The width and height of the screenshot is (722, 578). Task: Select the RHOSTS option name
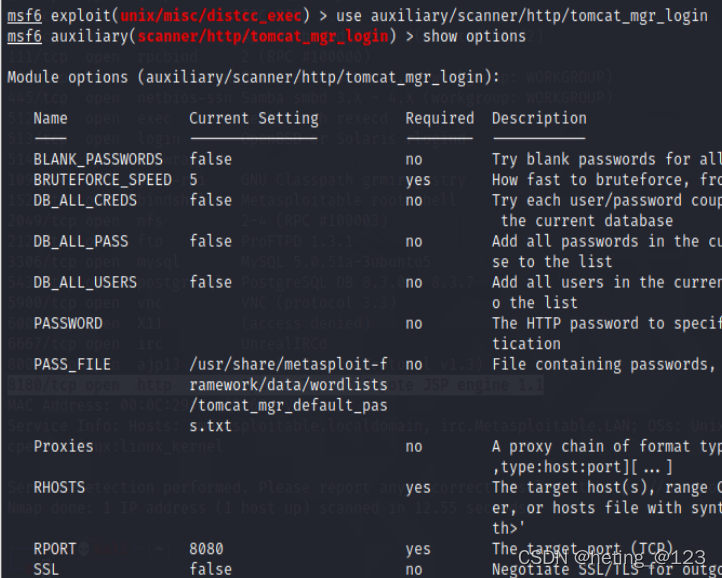[59, 487]
